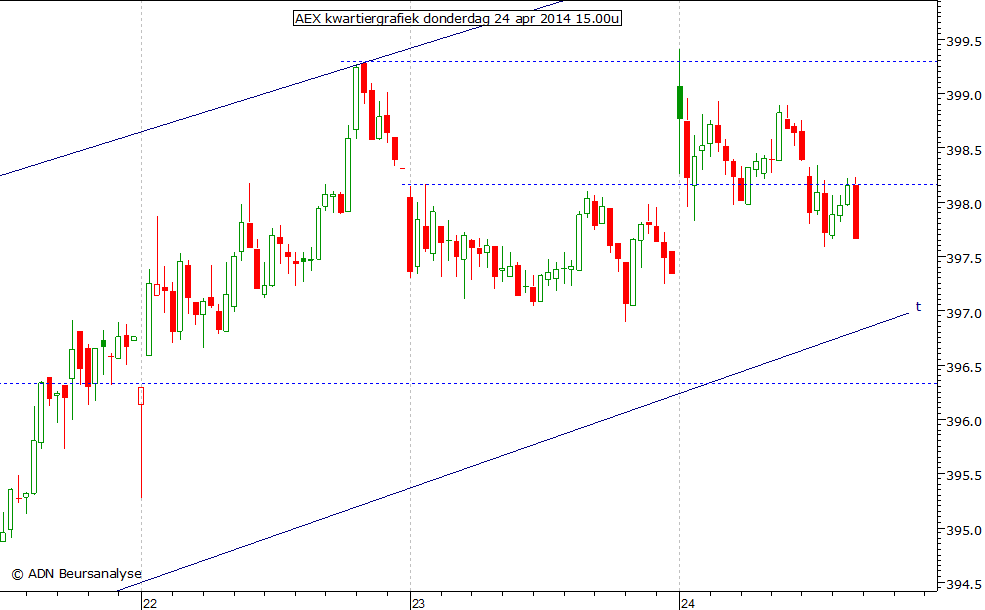Click the trendline label t
Viewport: 985px width, 610px height.
tap(918, 307)
